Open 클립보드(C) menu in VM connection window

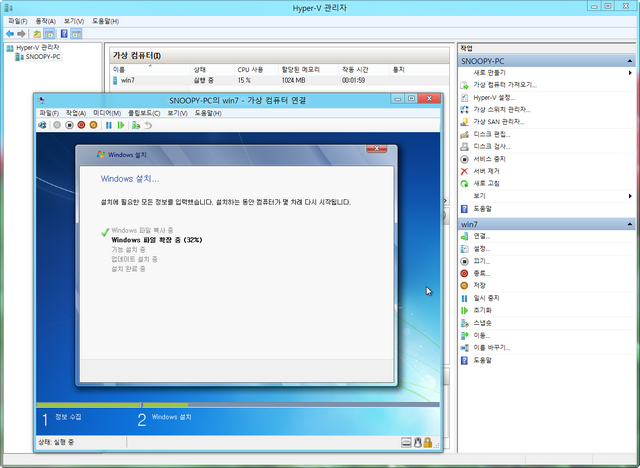(144, 113)
